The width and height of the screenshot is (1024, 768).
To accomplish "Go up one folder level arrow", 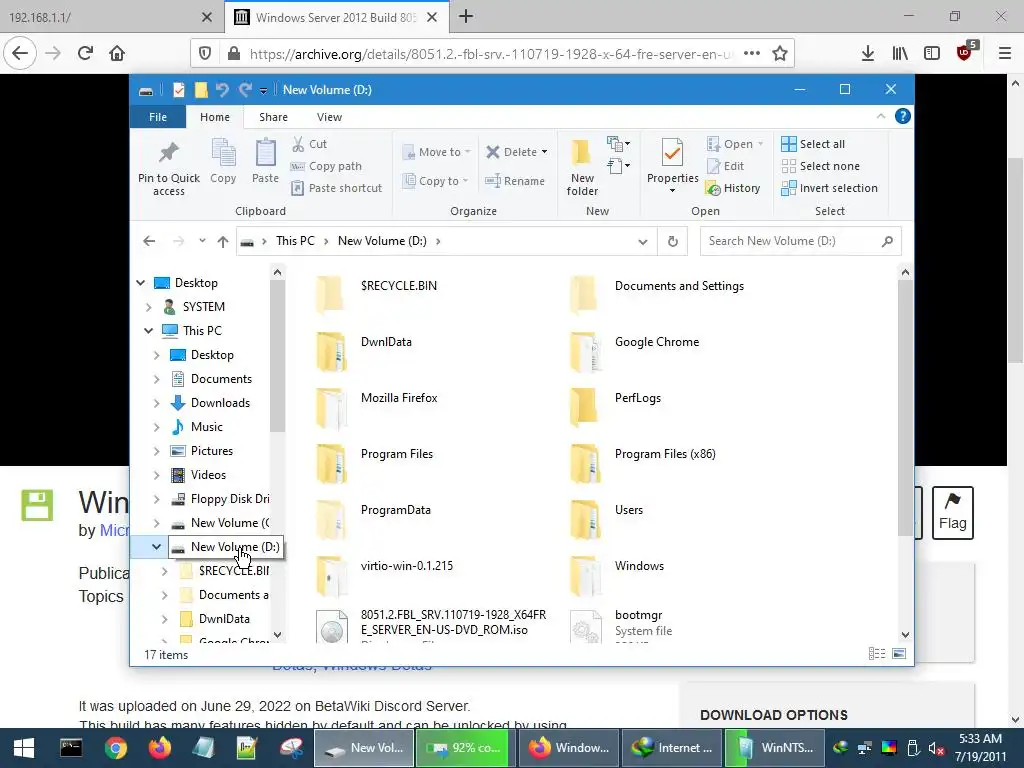I will pos(223,242).
